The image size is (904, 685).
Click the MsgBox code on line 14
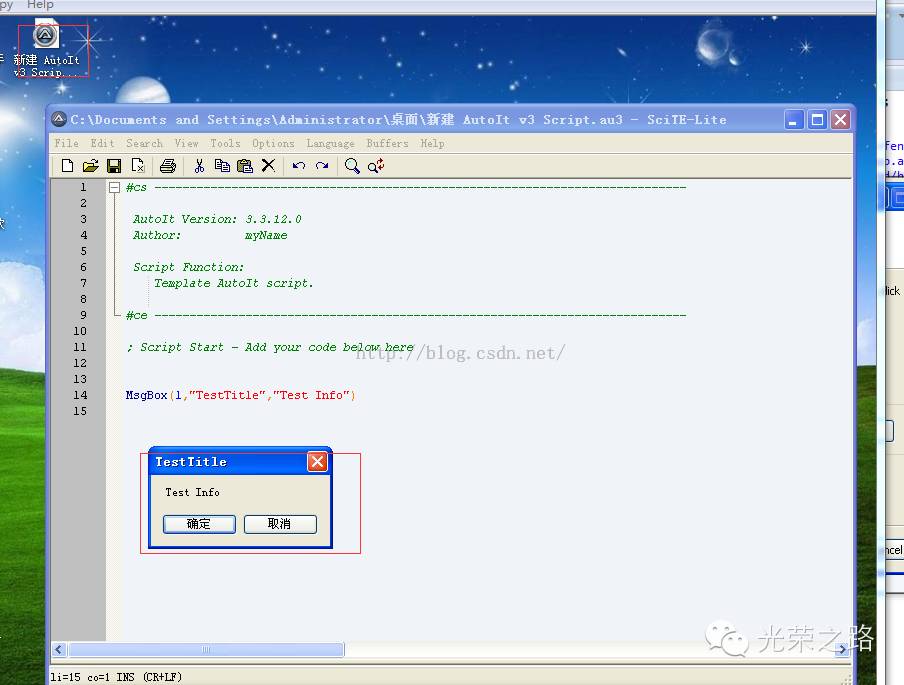(240, 395)
